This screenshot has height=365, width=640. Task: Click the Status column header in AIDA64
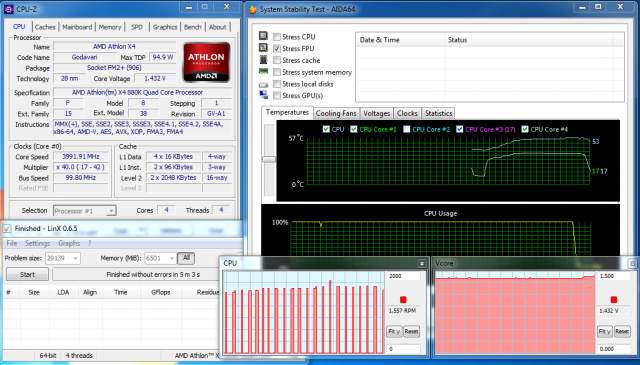tap(528, 40)
